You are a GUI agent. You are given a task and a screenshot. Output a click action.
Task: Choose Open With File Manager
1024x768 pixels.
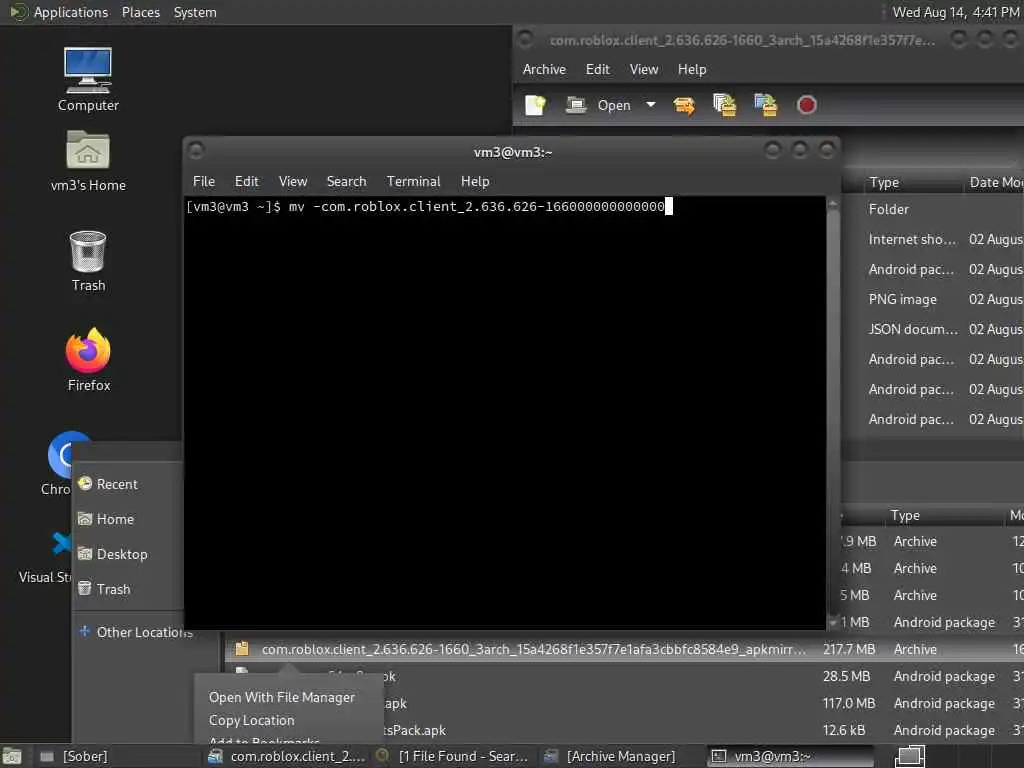[x=281, y=697]
